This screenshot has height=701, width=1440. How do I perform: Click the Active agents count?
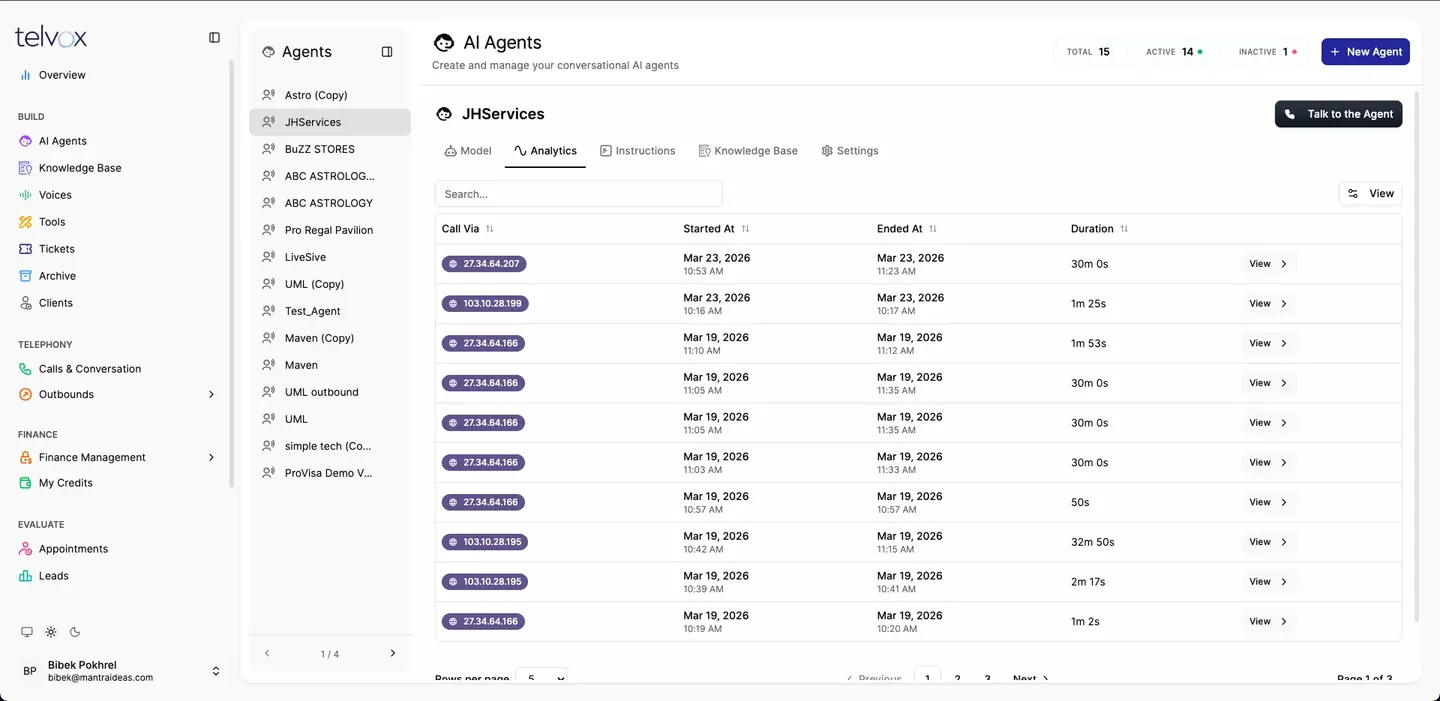(x=1175, y=52)
